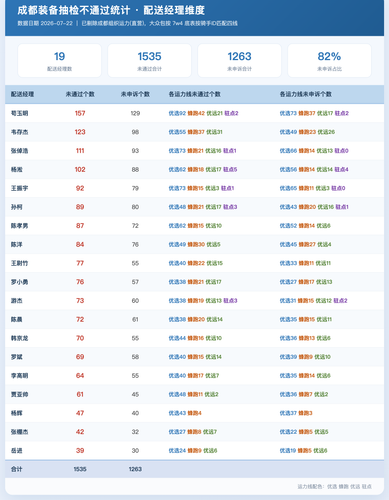Image resolution: width=389 pixels, height=500 pixels.
Task: Select manager name 陈洋
Action: [x=17, y=244]
